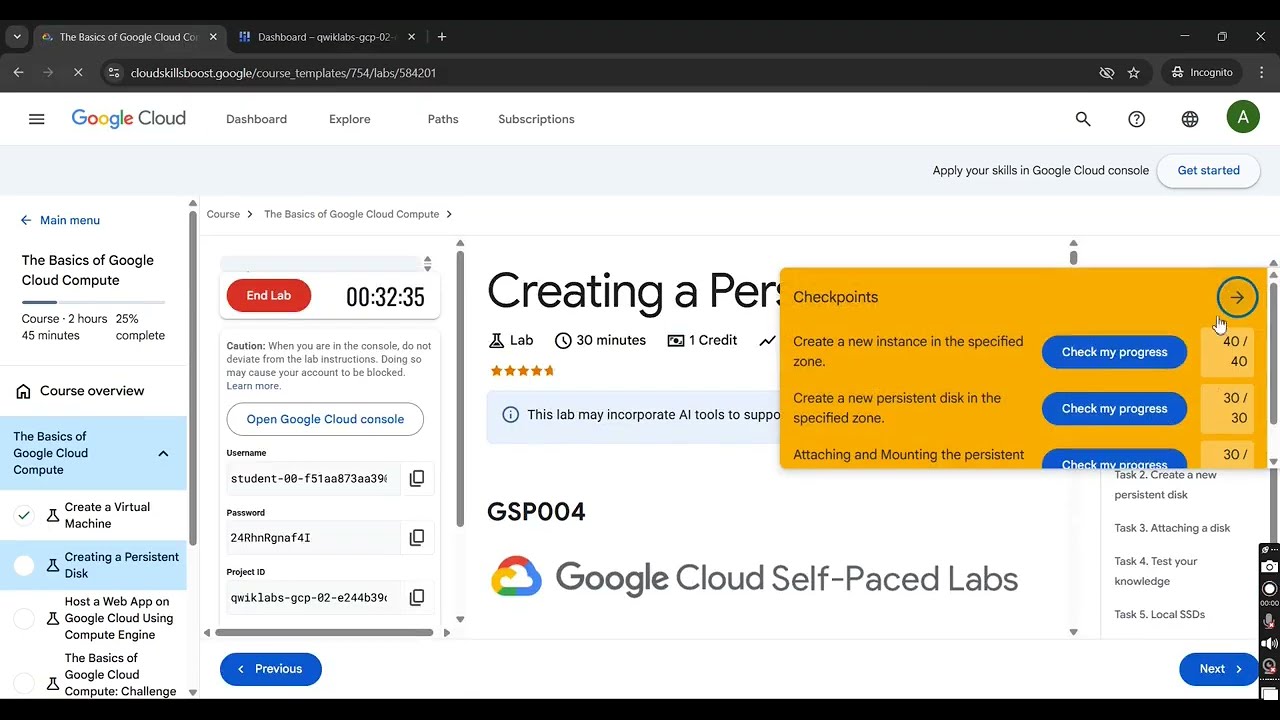Click the tracking protection eye icon
Screen dimensions: 1280x720
pos(1106,73)
